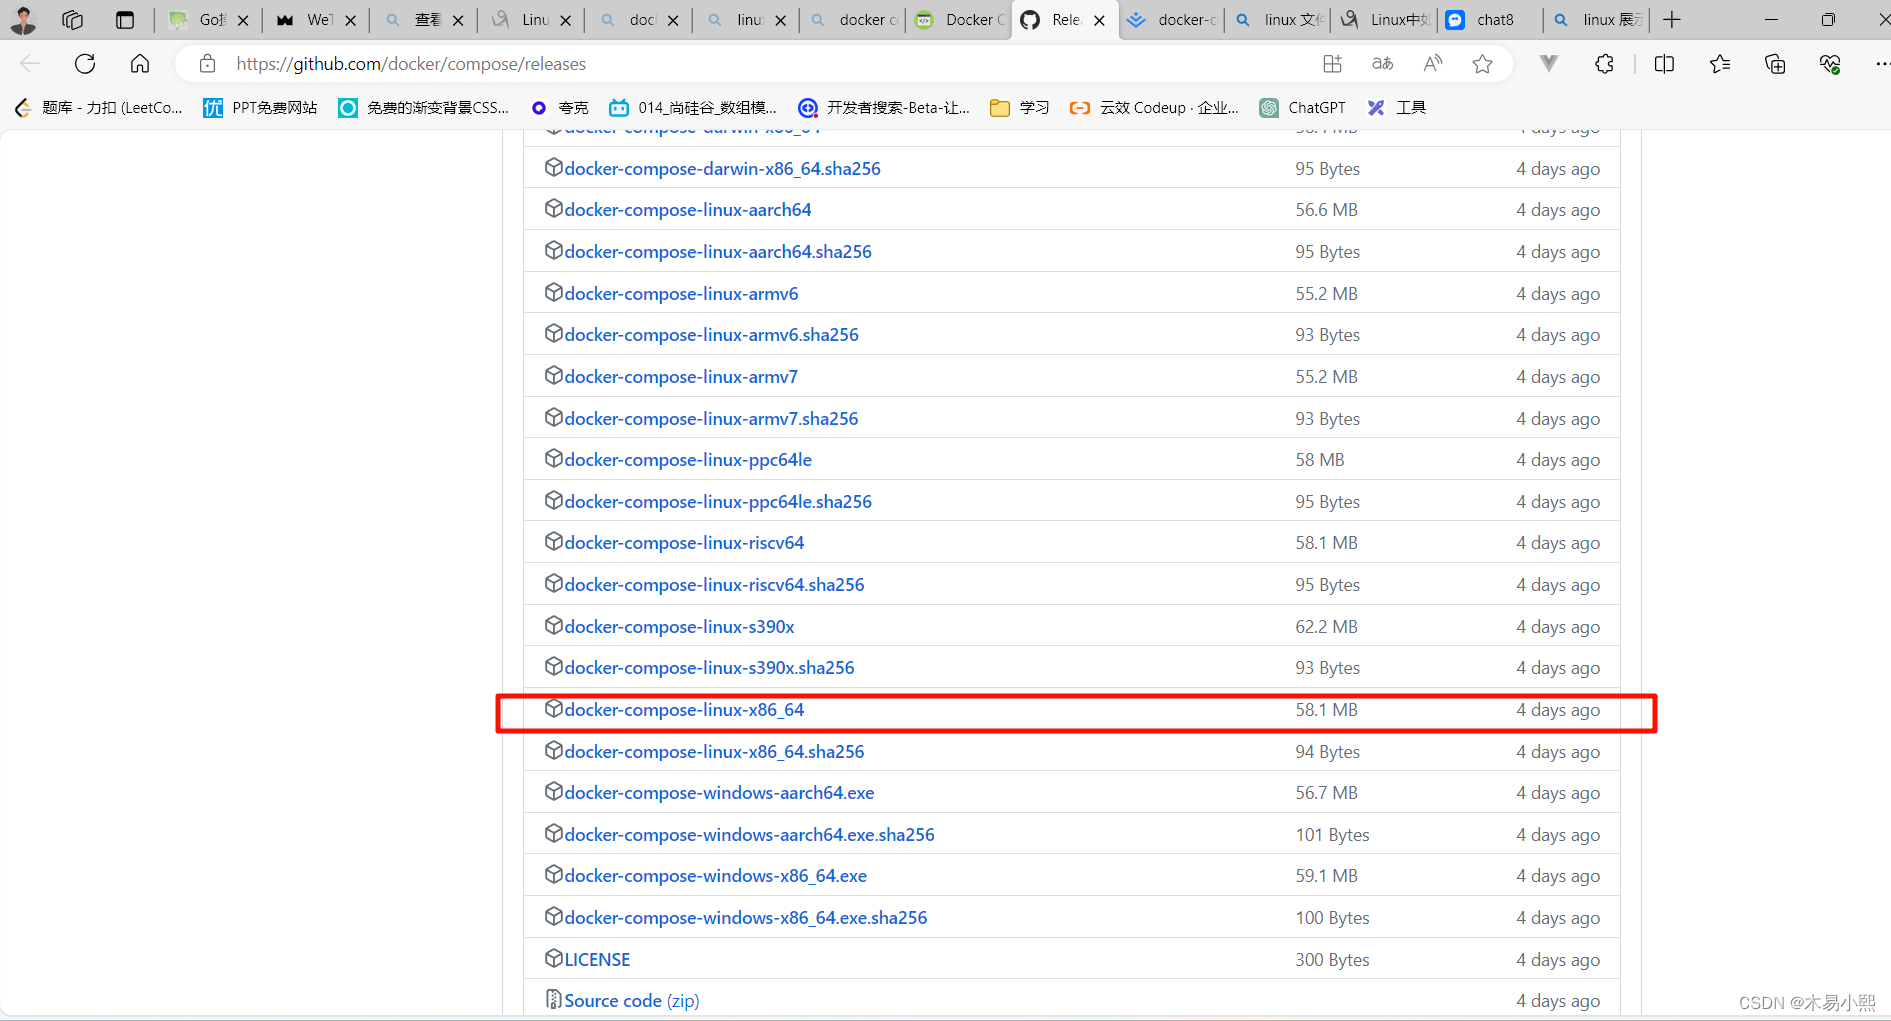
Task: Open the Favorites list icon
Action: point(1720,64)
